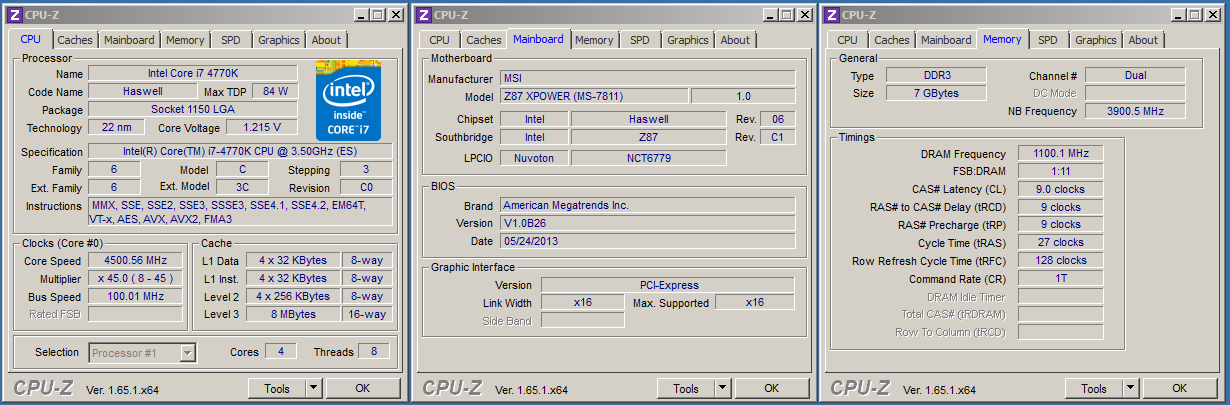
Task: Open SPD tab in left CPU window
Action: tap(231, 40)
